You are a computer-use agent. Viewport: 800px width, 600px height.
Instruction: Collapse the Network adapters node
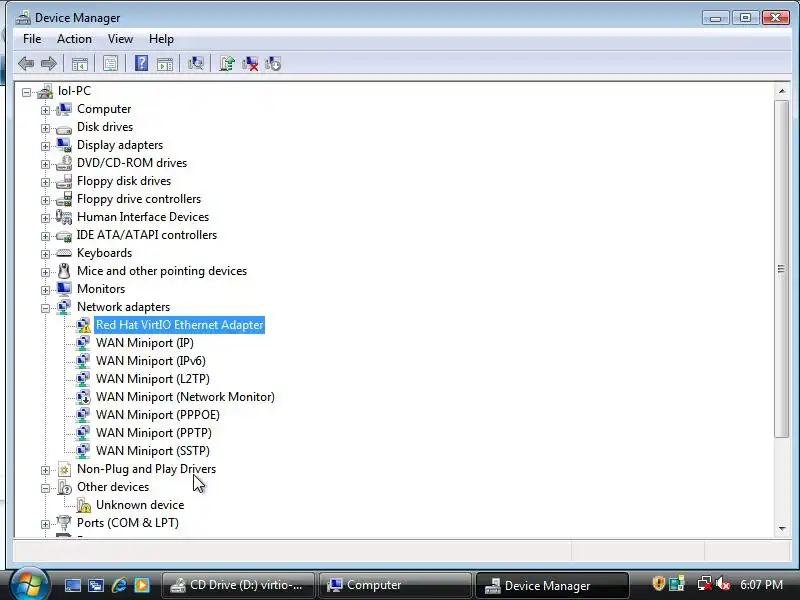pyautogui.click(x=45, y=308)
